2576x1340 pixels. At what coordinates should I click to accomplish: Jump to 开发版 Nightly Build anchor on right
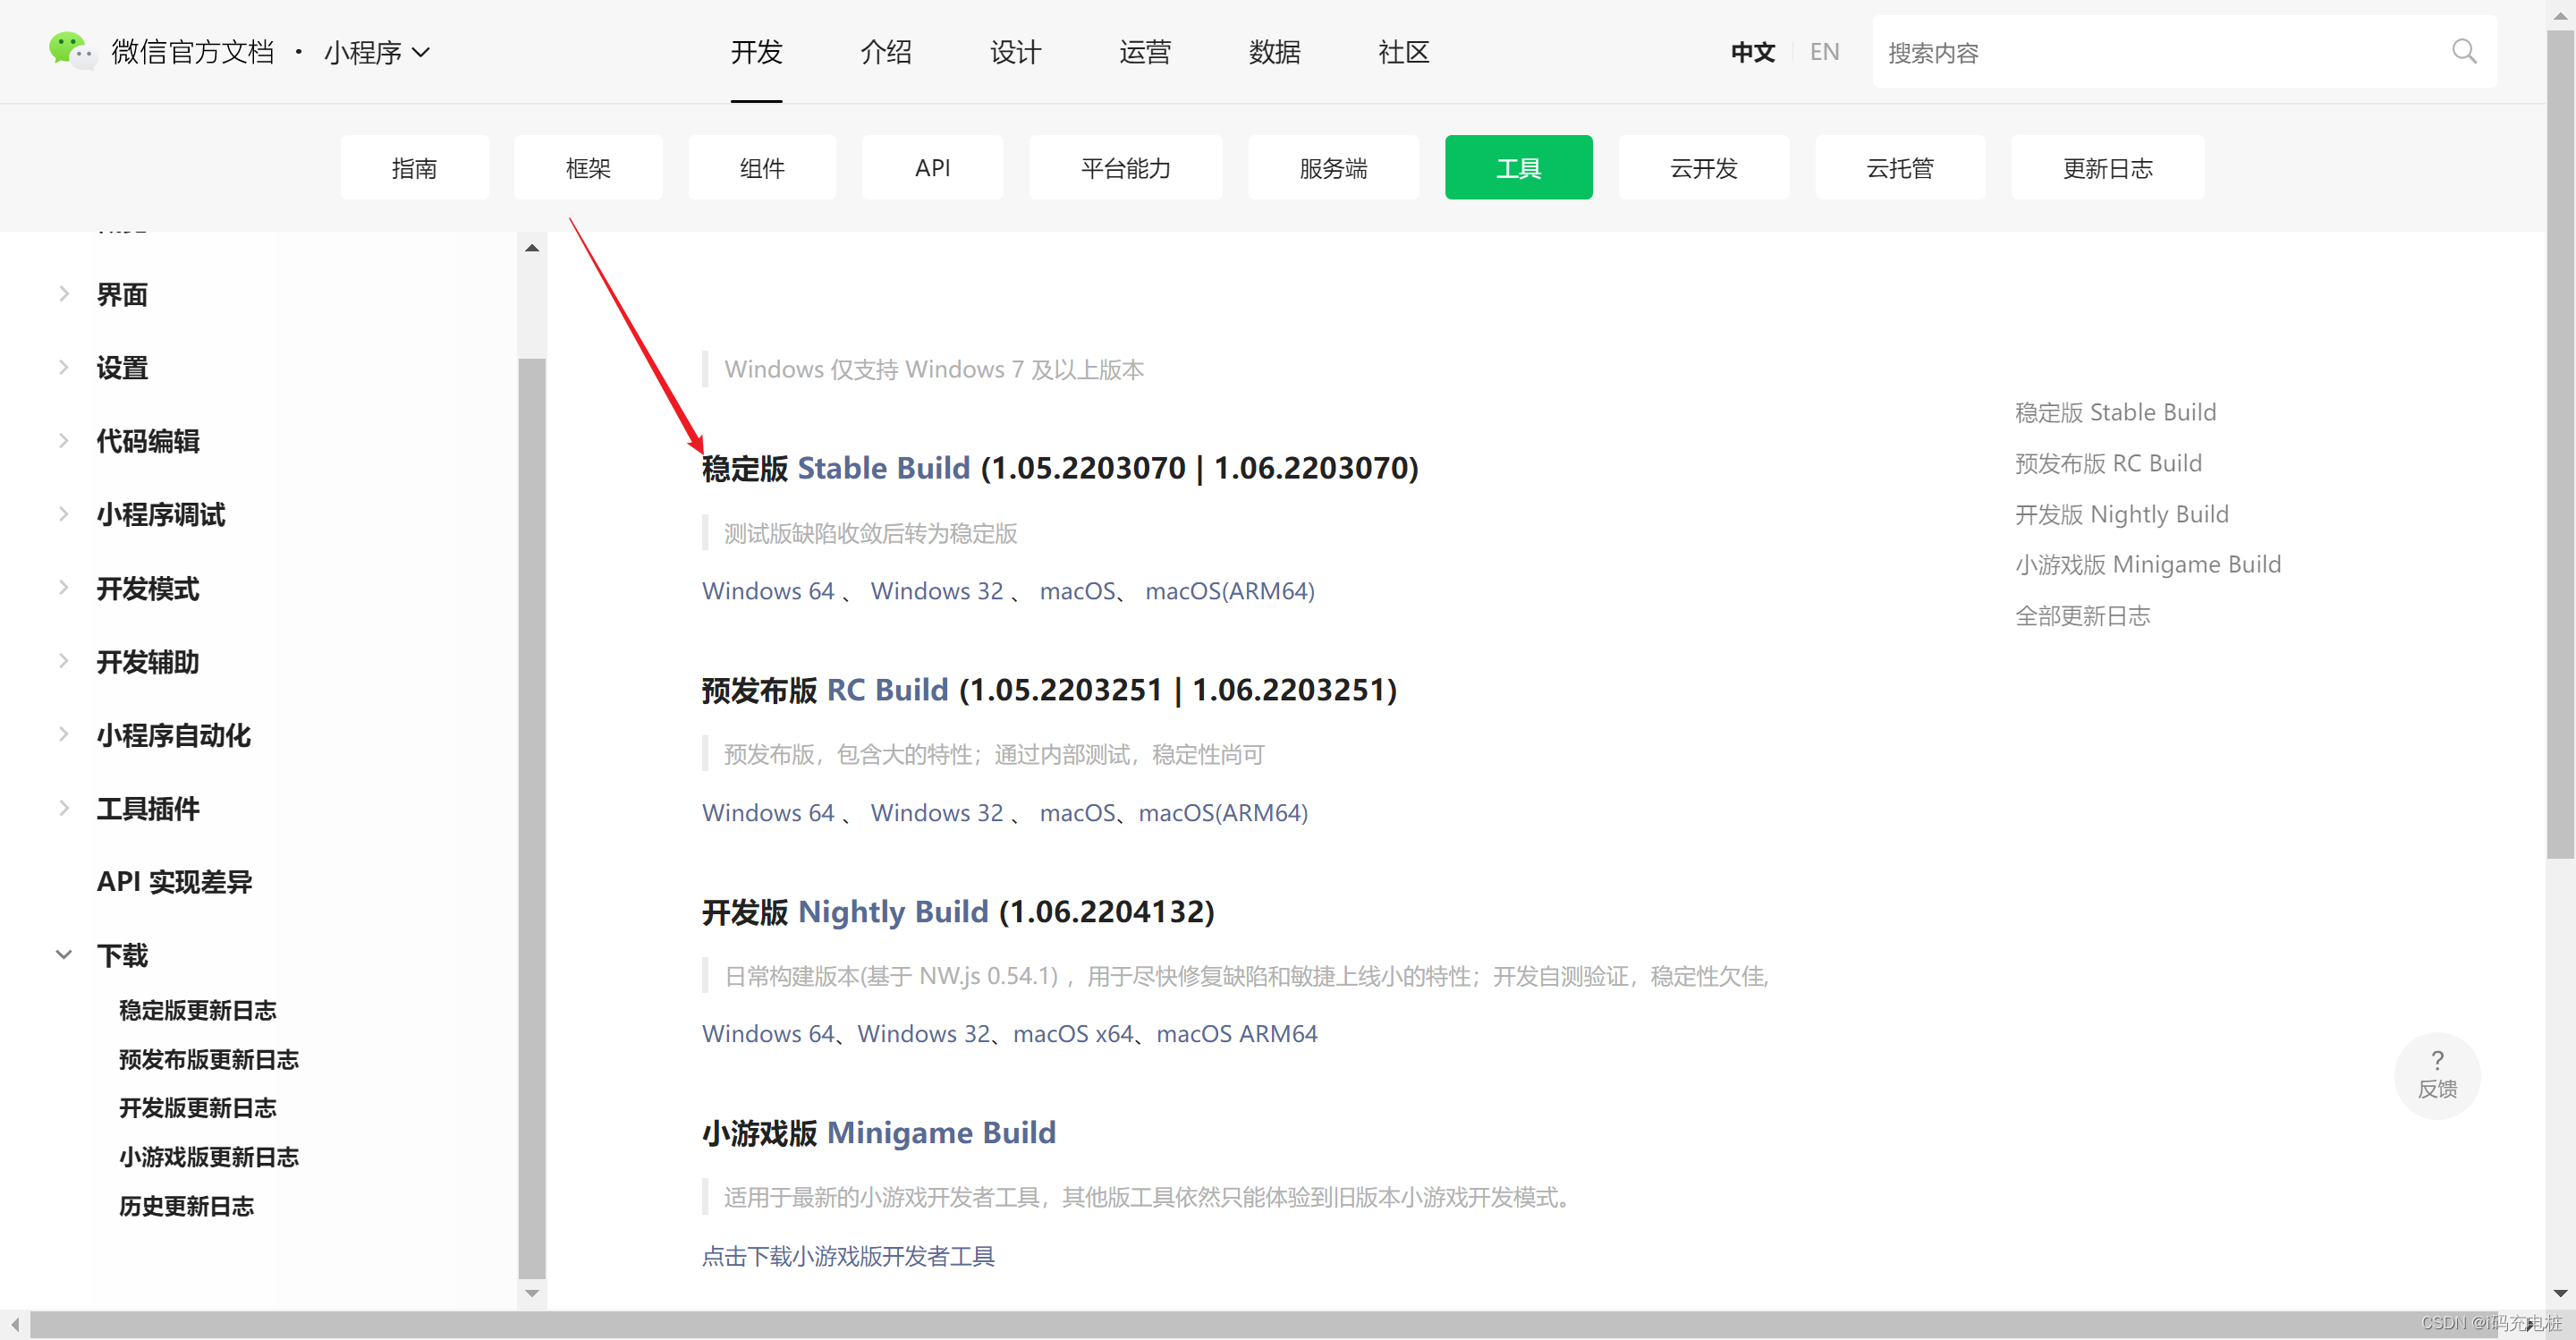[x=2121, y=514]
